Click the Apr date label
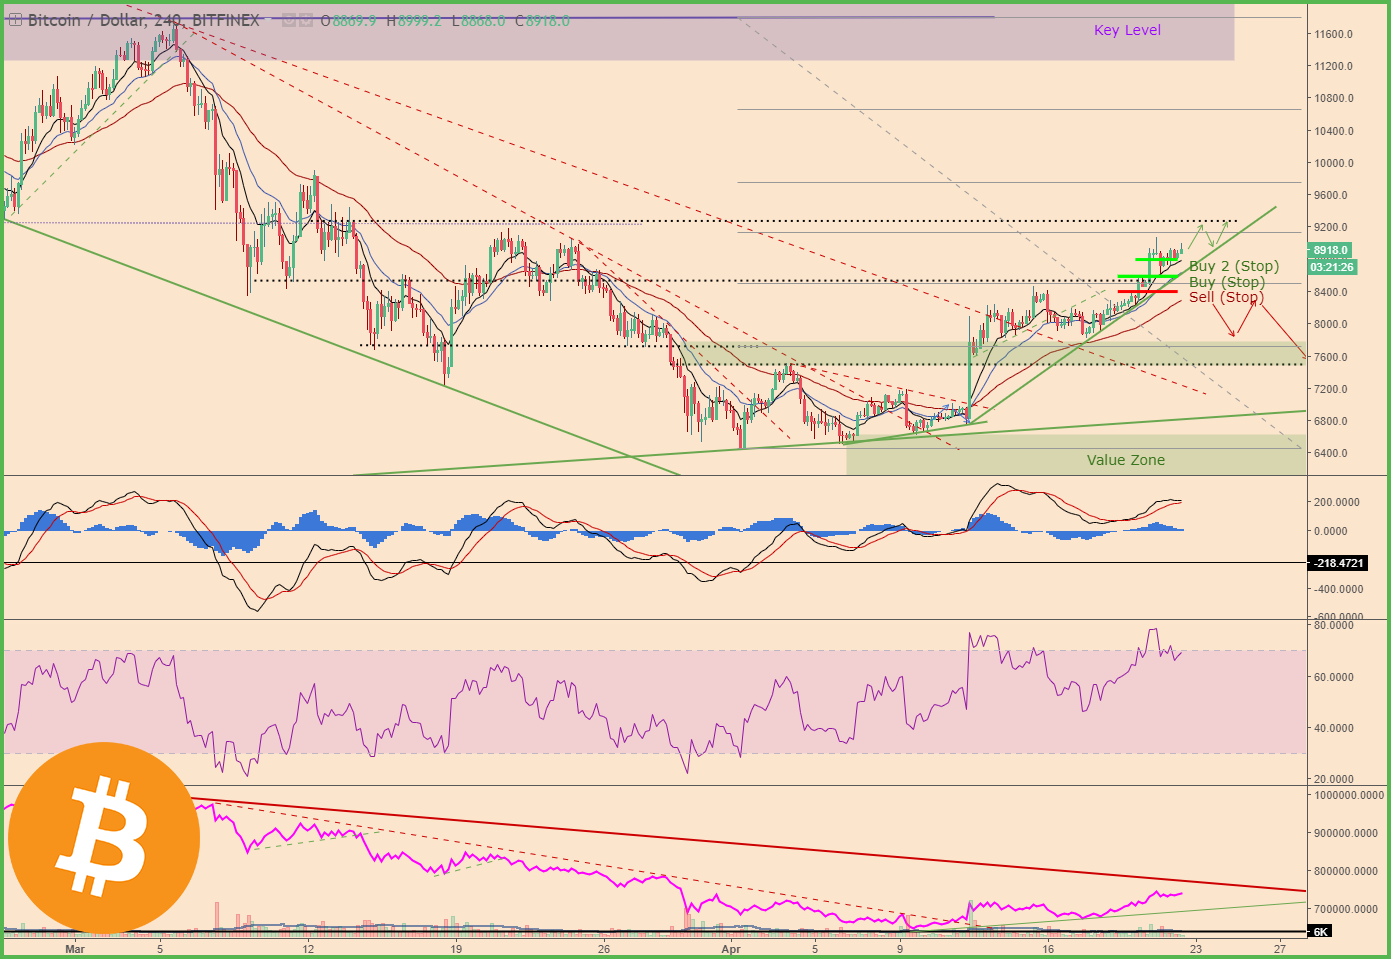The height and width of the screenshot is (959, 1391). point(731,949)
